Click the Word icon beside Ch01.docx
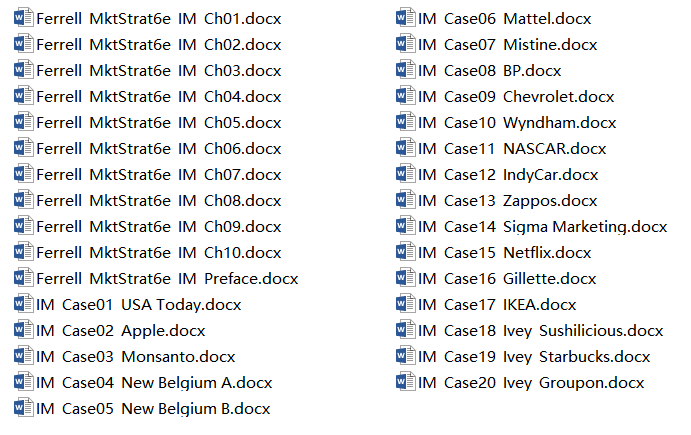This screenshot has width=691, height=435. (x=23, y=19)
